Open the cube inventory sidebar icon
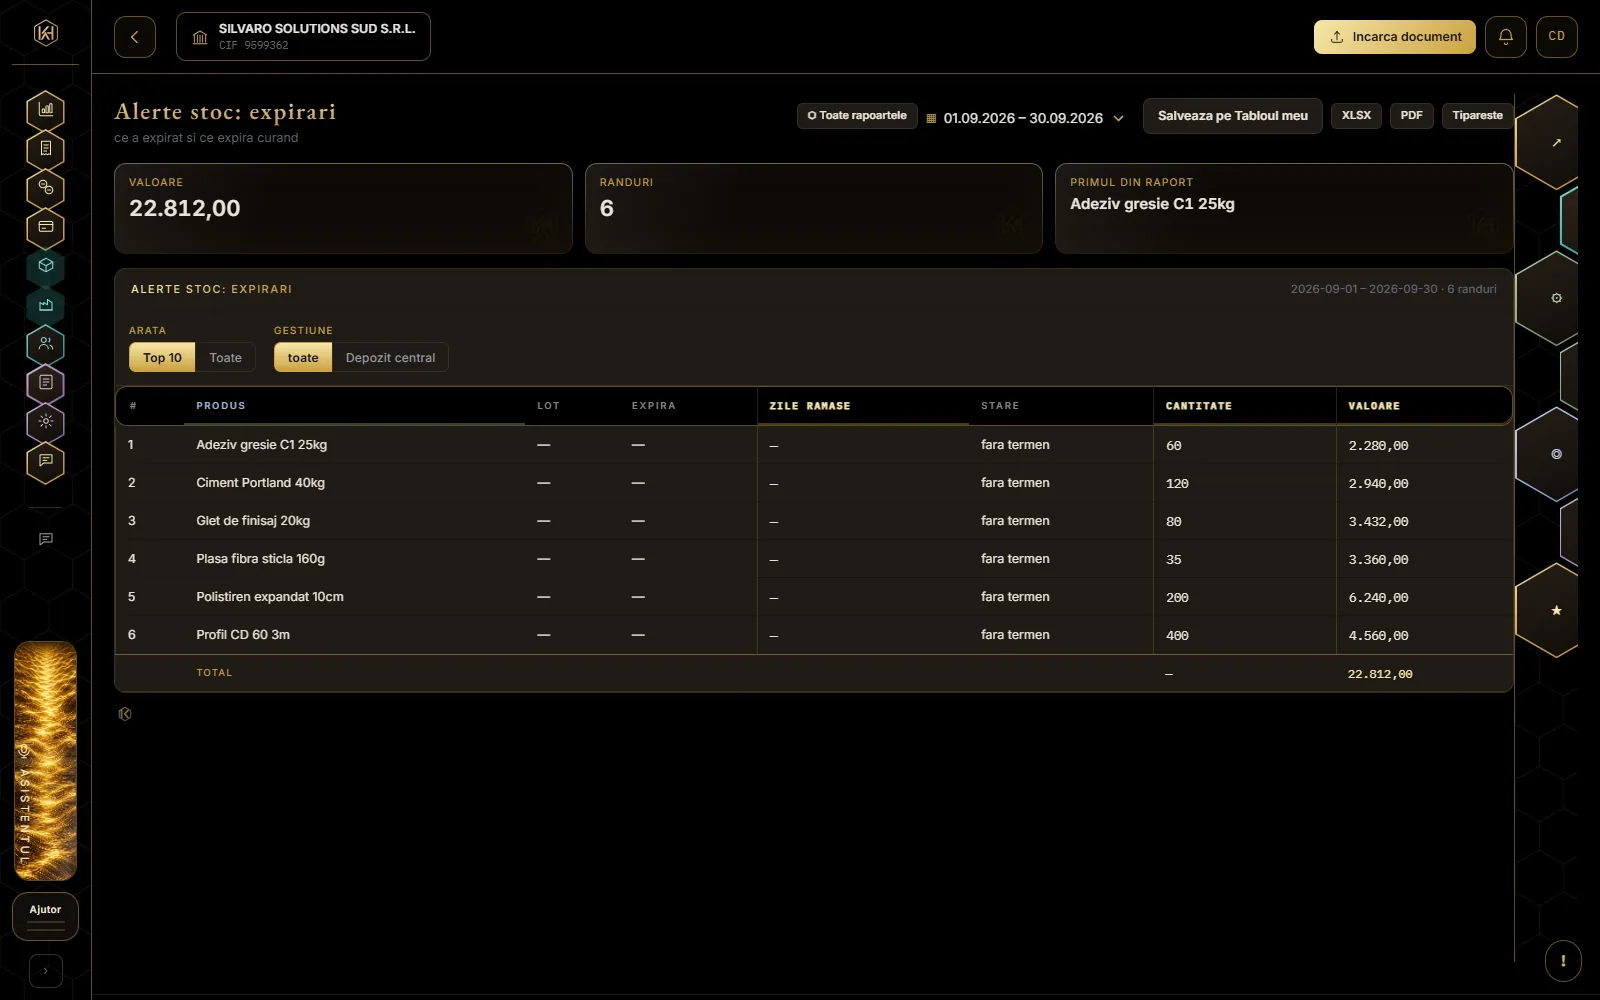The width and height of the screenshot is (1600, 1000). coord(46,266)
